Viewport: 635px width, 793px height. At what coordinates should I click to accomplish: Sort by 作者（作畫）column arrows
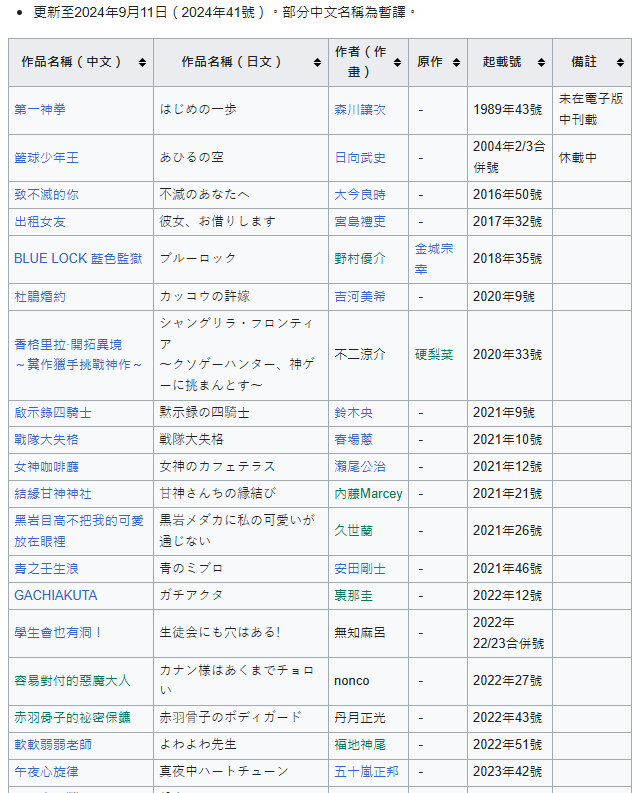tap(397, 62)
